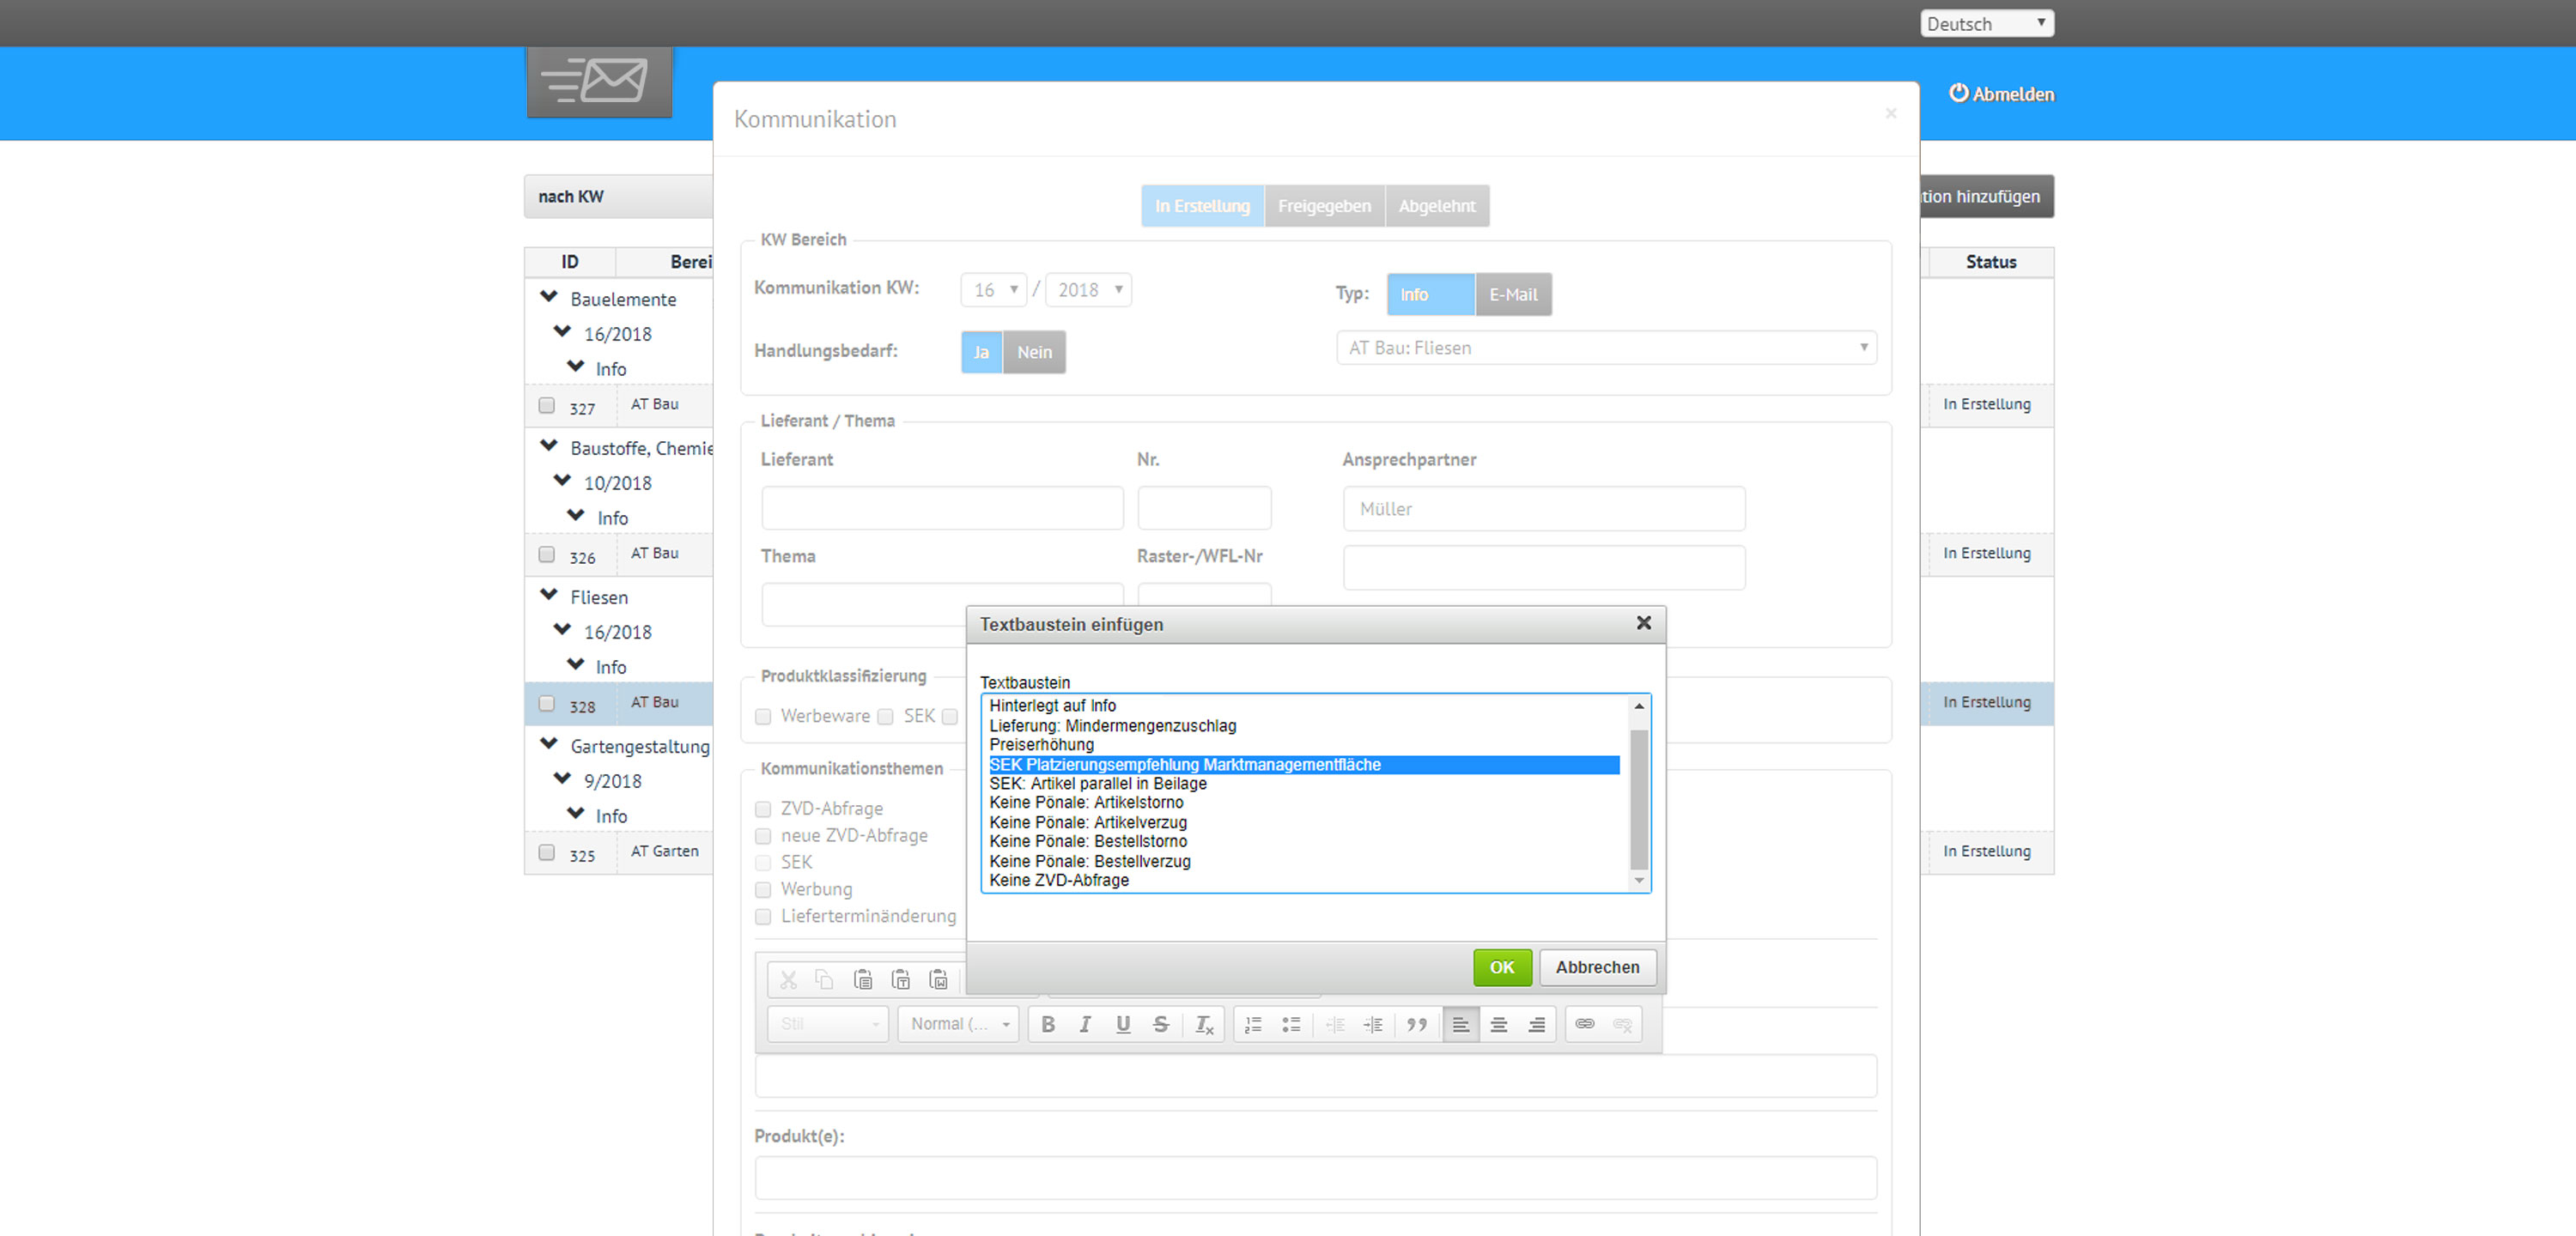Enable the Werbeware checkbox
Screen dimensions: 2576x1236
(x=762, y=714)
